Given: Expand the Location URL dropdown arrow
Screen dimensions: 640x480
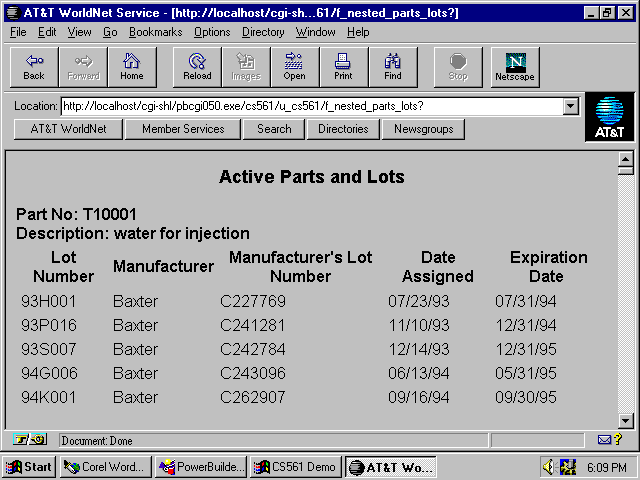Looking at the screenshot, I should point(571,107).
